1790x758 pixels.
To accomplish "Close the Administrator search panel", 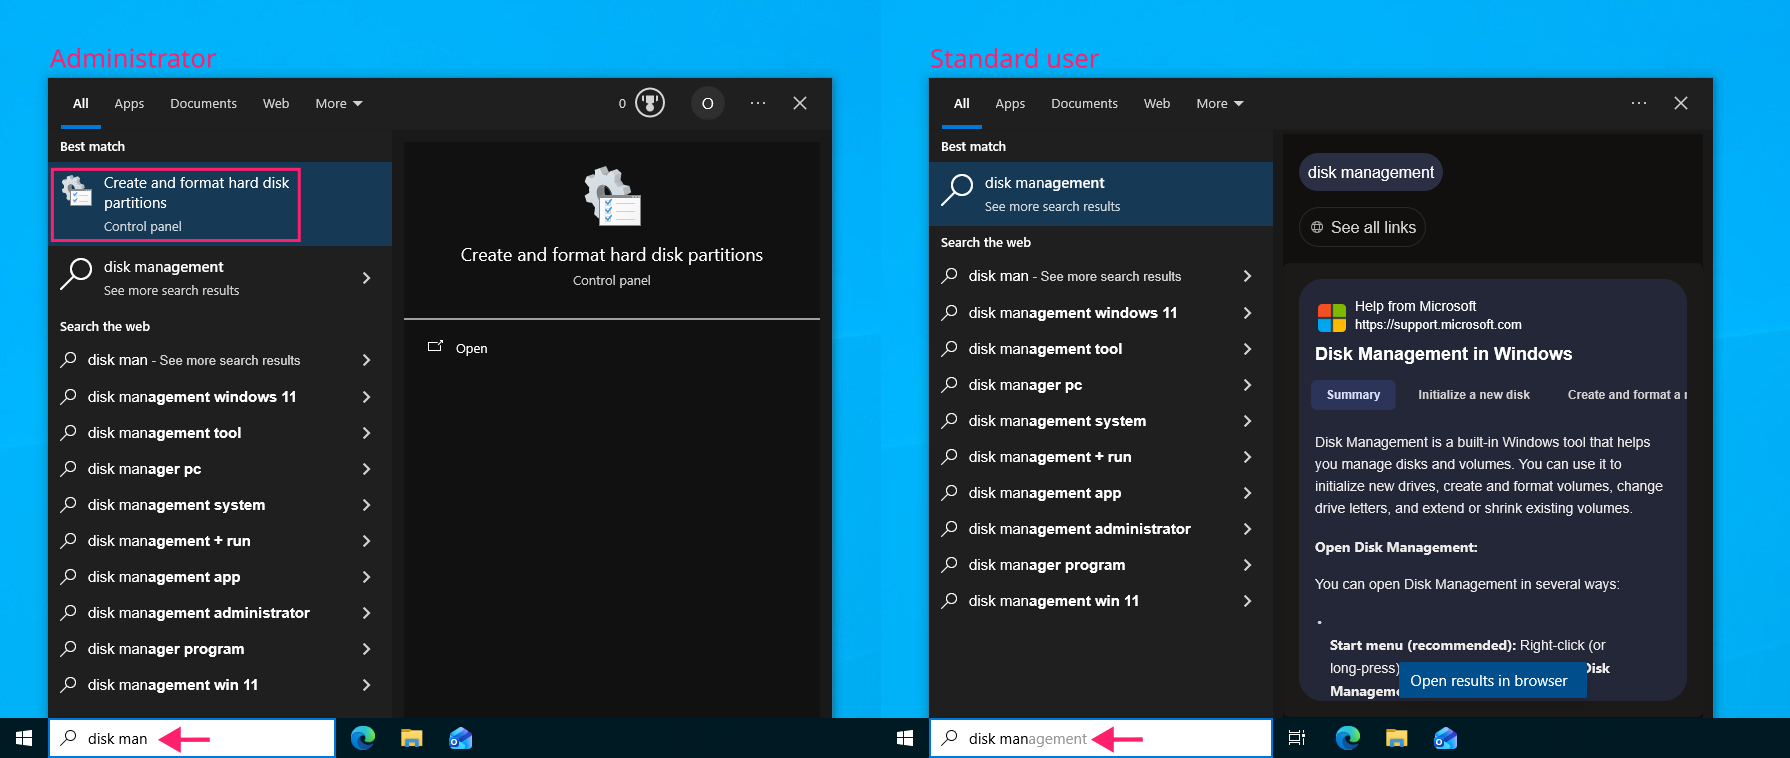I will pyautogui.click(x=800, y=103).
